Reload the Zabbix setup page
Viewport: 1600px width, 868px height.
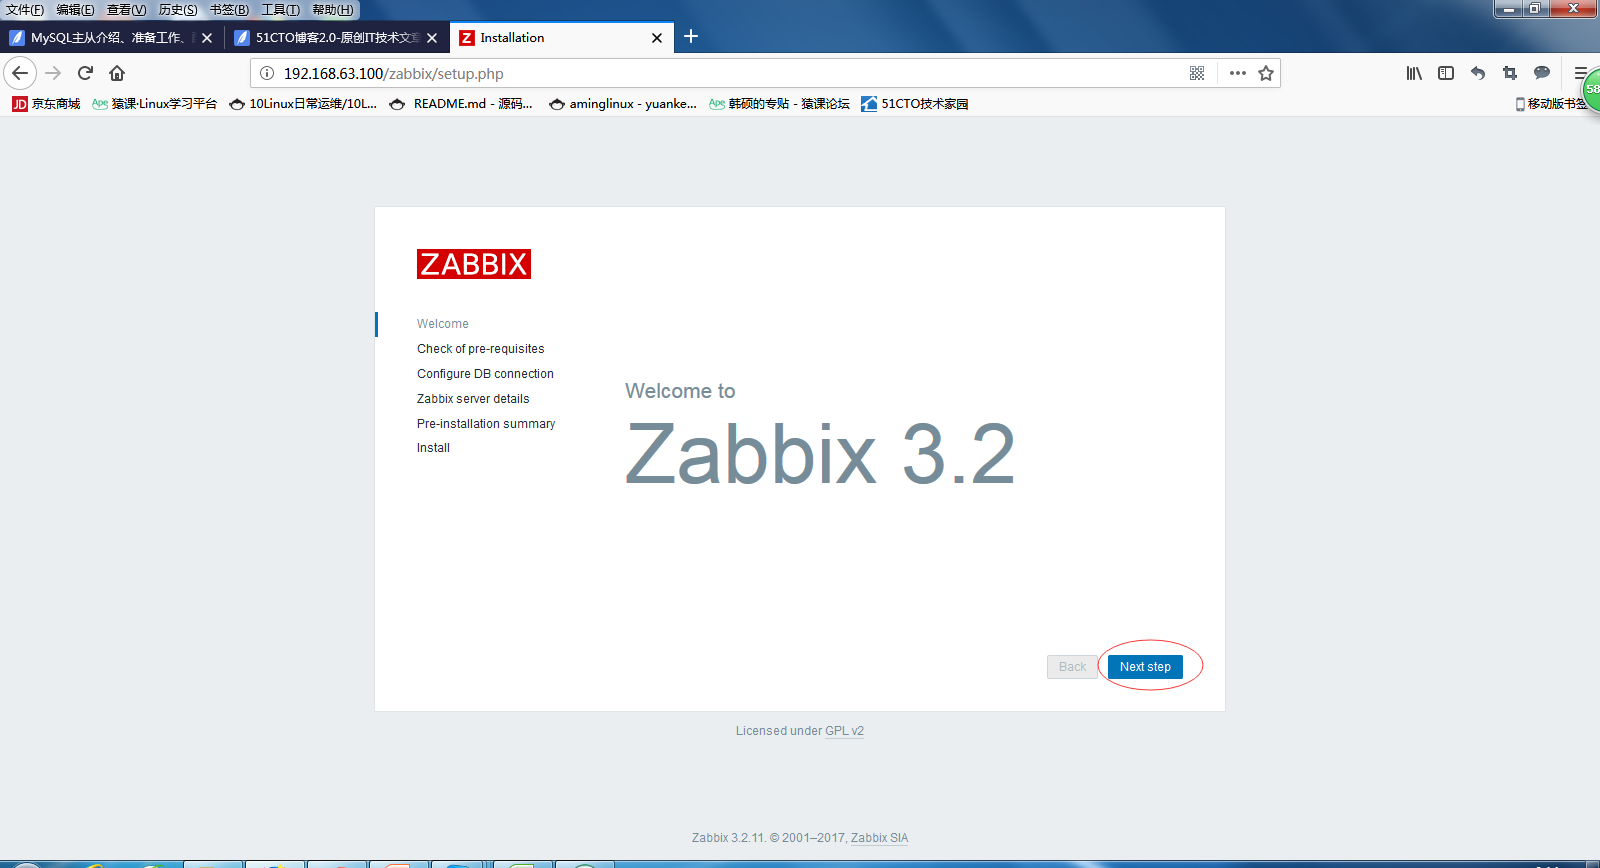click(85, 73)
